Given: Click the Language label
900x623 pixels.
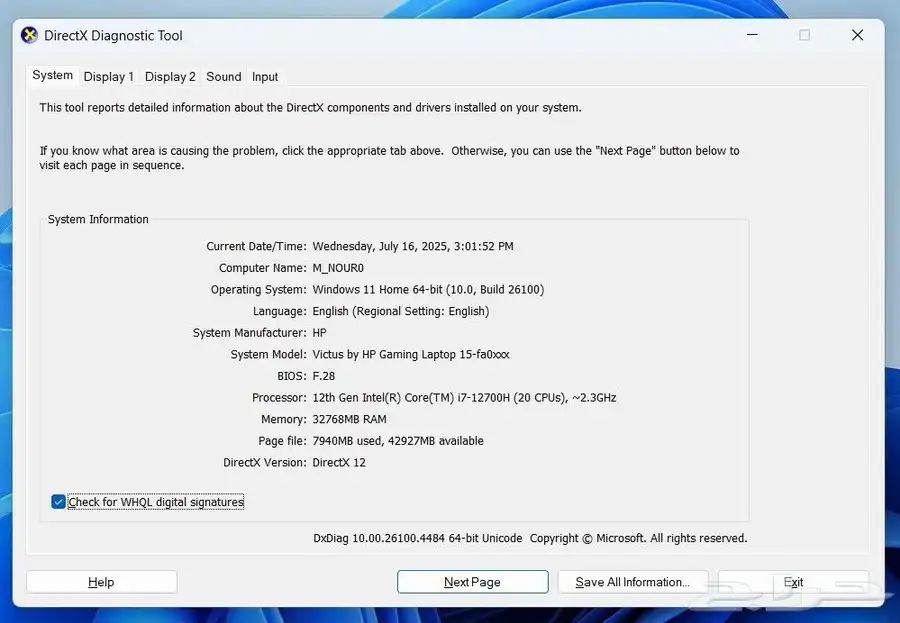Looking at the screenshot, I should pyautogui.click(x=280, y=311).
